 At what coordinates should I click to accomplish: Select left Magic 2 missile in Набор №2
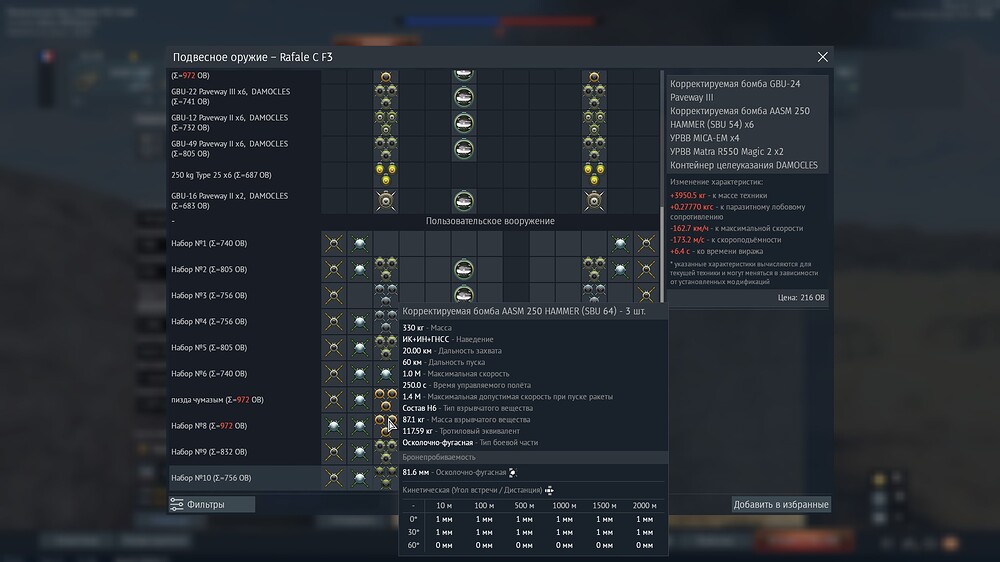(334, 269)
